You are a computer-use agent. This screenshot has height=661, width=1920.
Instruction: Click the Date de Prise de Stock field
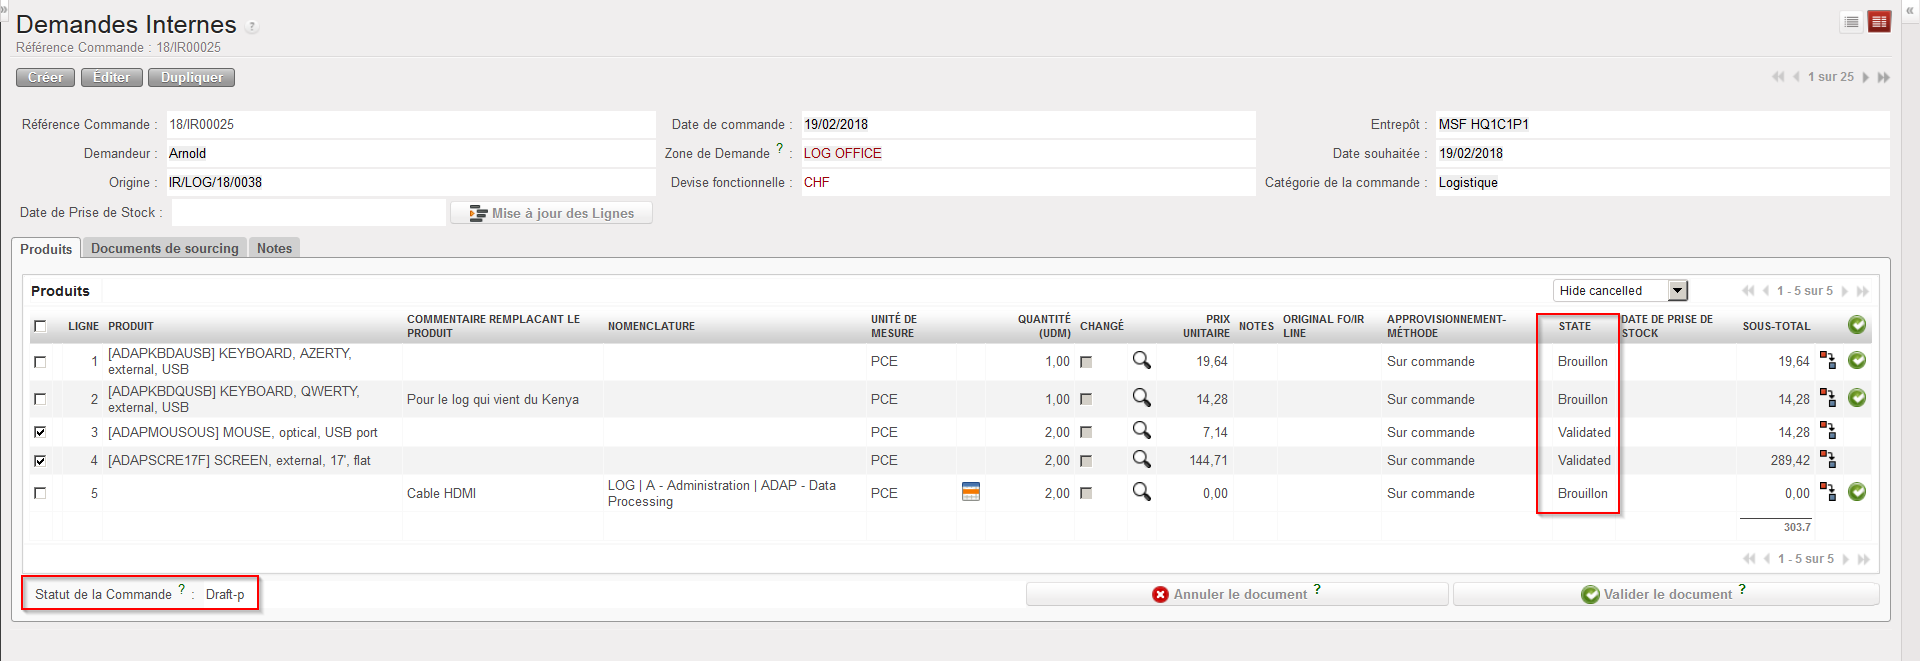tap(308, 212)
